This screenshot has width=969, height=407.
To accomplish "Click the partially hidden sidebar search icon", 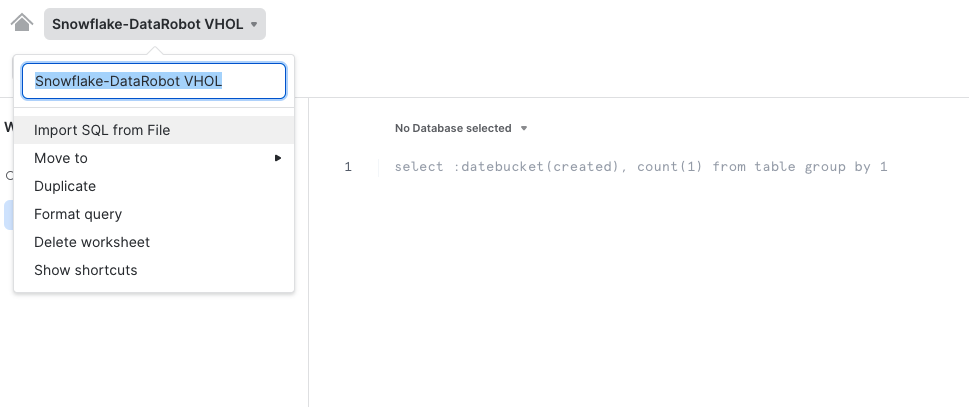I will tap(9, 175).
